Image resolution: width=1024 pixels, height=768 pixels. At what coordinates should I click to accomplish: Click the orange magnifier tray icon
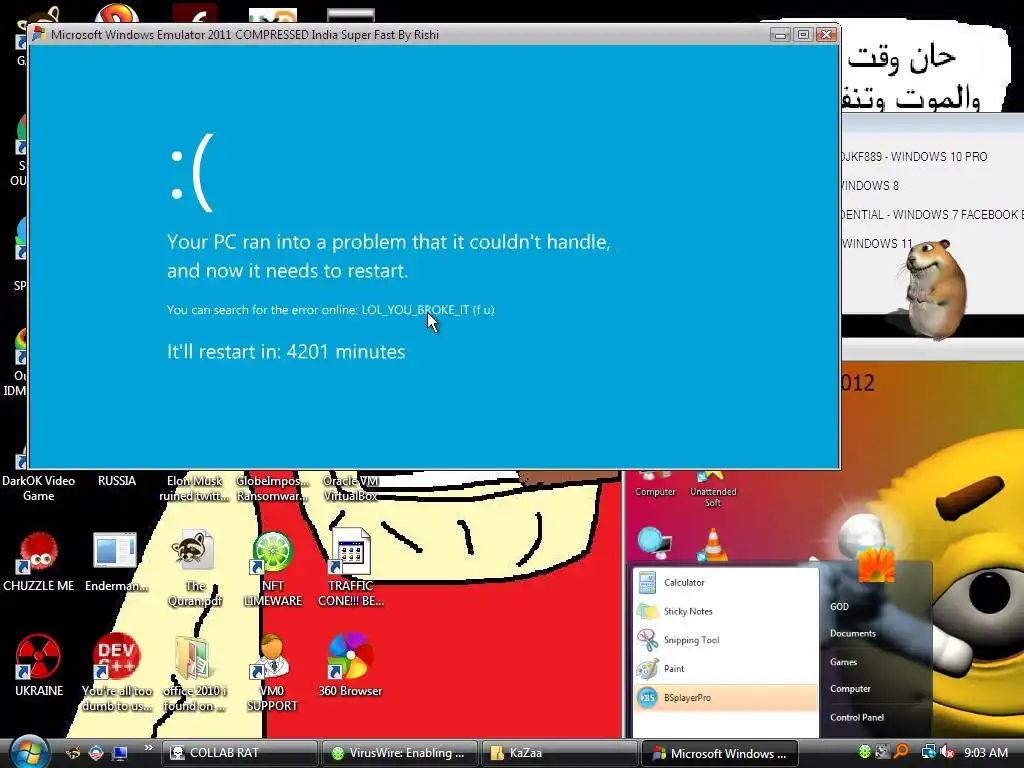pyautogui.click(x=902, y=752)
